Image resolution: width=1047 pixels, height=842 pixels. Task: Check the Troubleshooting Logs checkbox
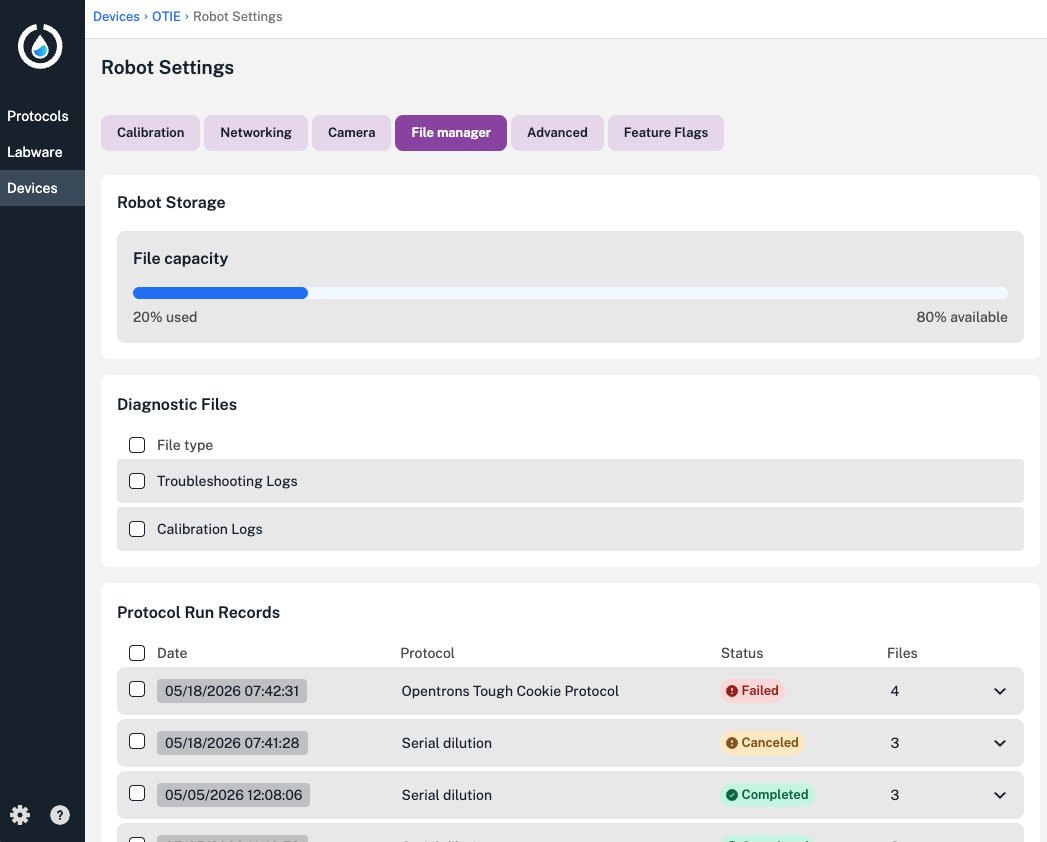(x=137, y=481)
